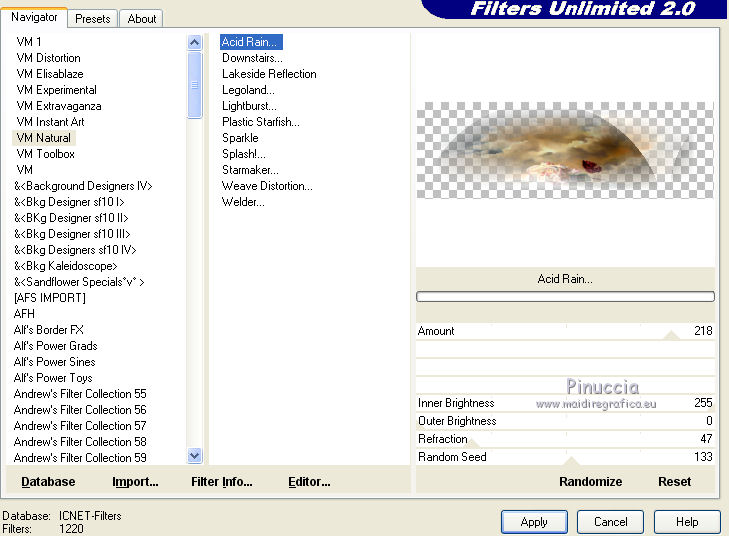Image resolution: width=729 pixels, height=536 pixels.
Task: Select the Legoland... filter
Action: (x=248, y=90)
